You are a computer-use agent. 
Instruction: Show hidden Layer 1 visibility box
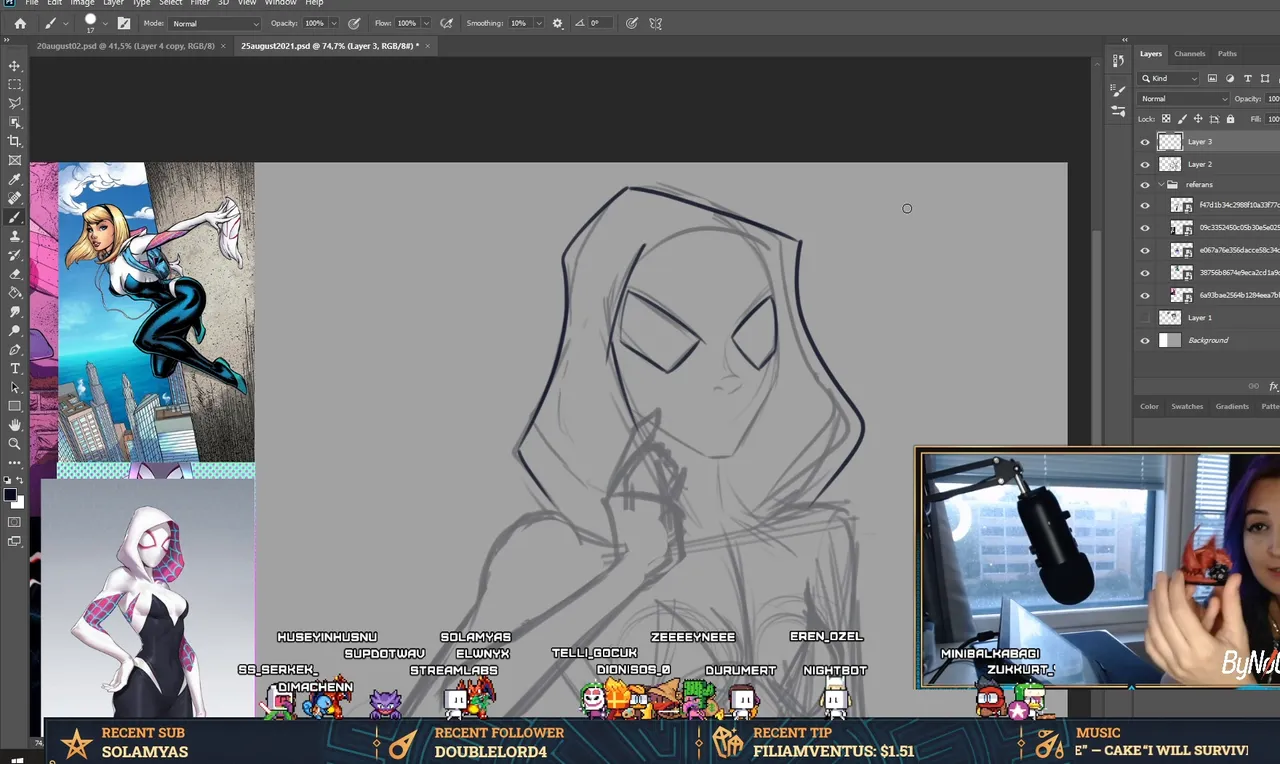tap(1145, 318)
